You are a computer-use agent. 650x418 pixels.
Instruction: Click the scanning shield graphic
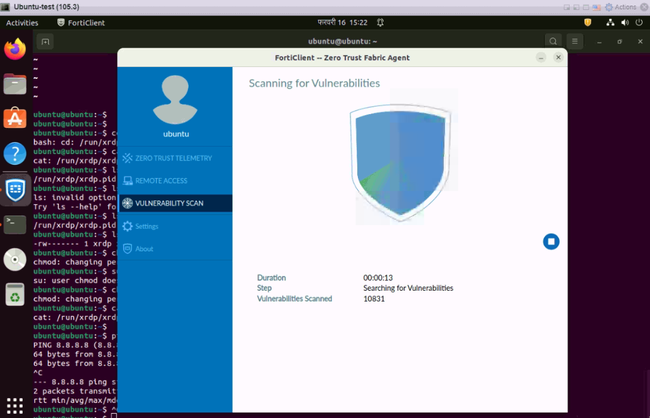[x=400, y=162]
